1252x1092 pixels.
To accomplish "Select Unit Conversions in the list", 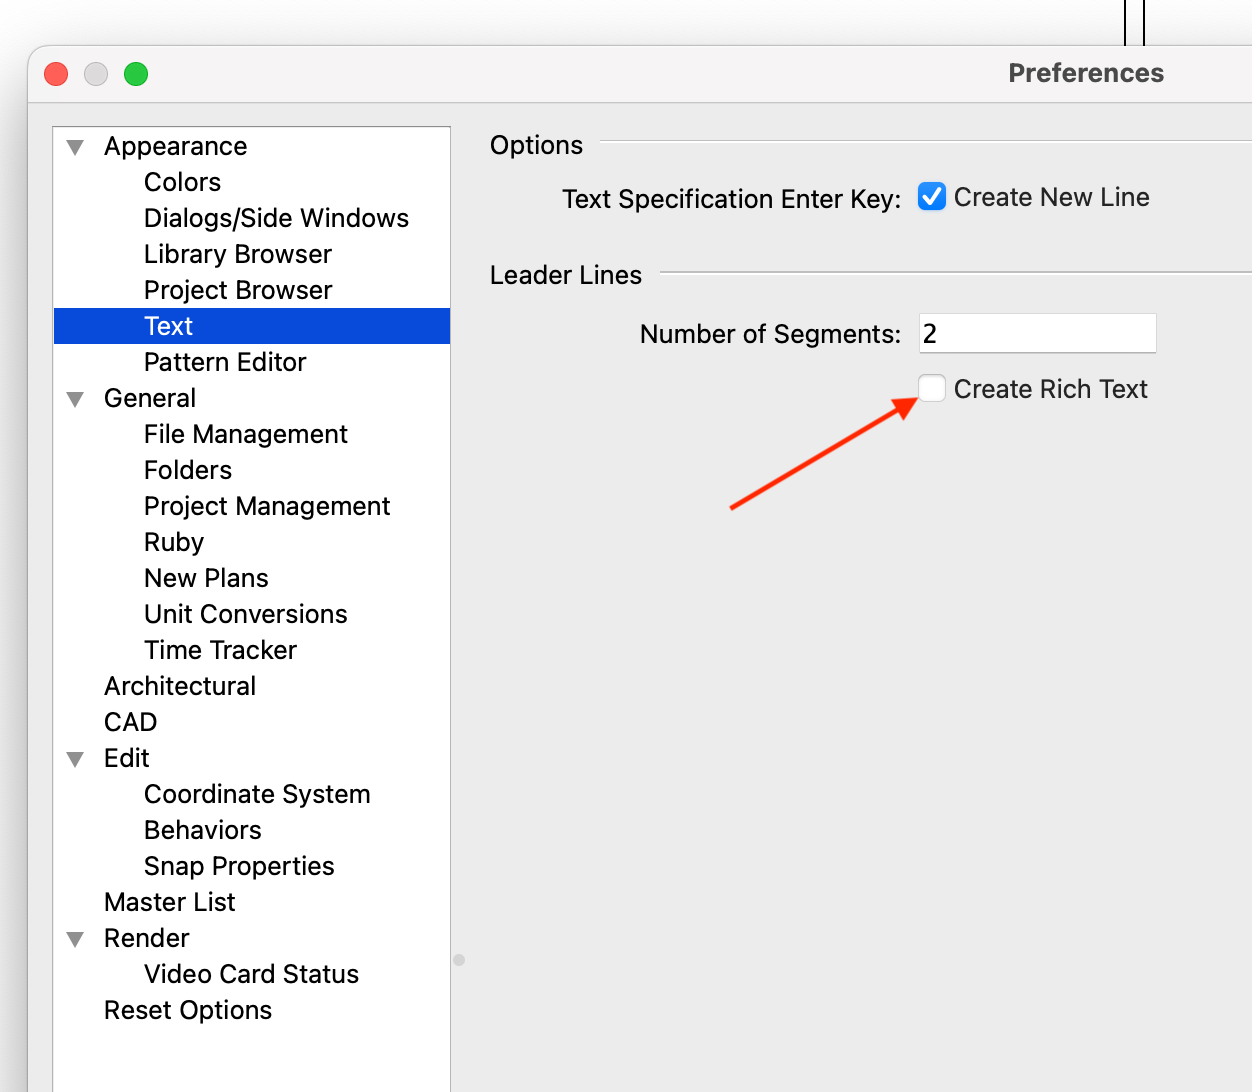I will click(245, 614).
